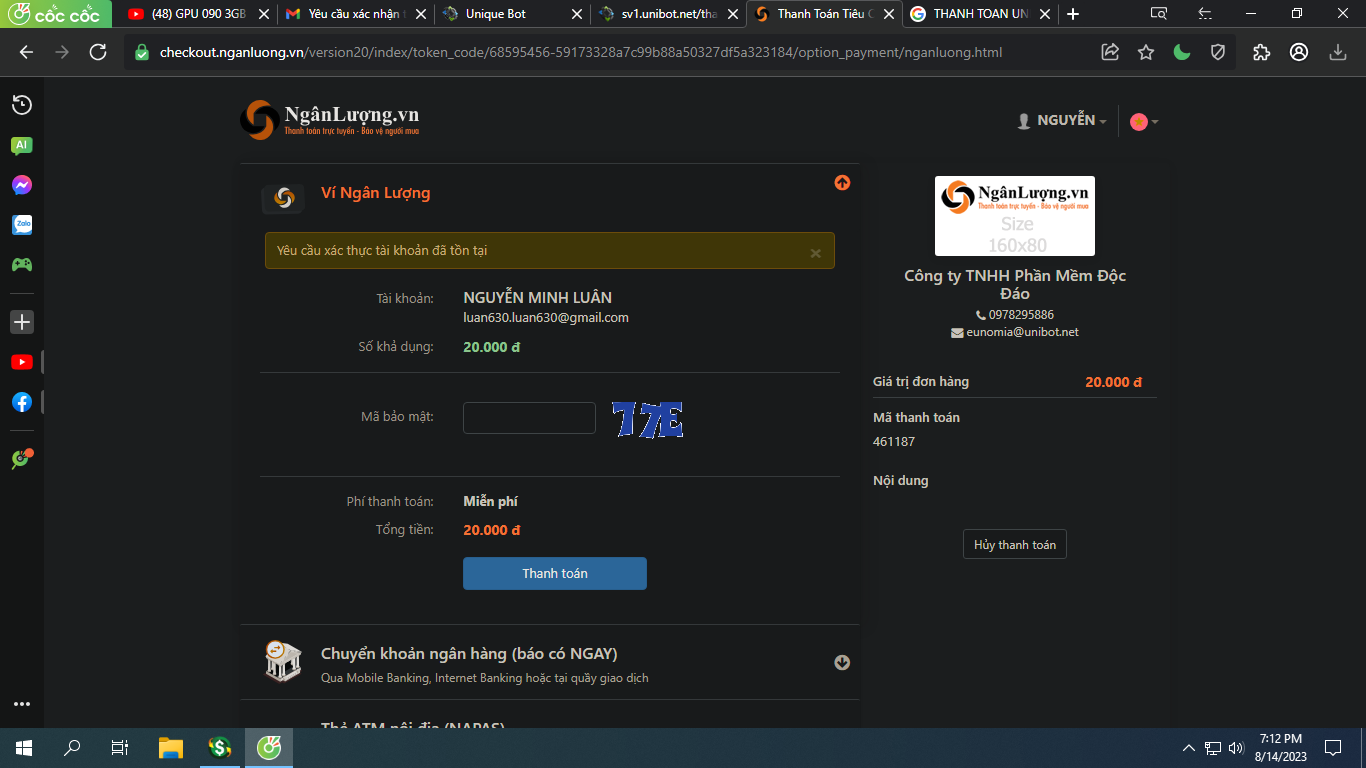The width and height of the screenshot is (1366, 768).
Task: Open the tab search icon
Action: (1158, 14)
